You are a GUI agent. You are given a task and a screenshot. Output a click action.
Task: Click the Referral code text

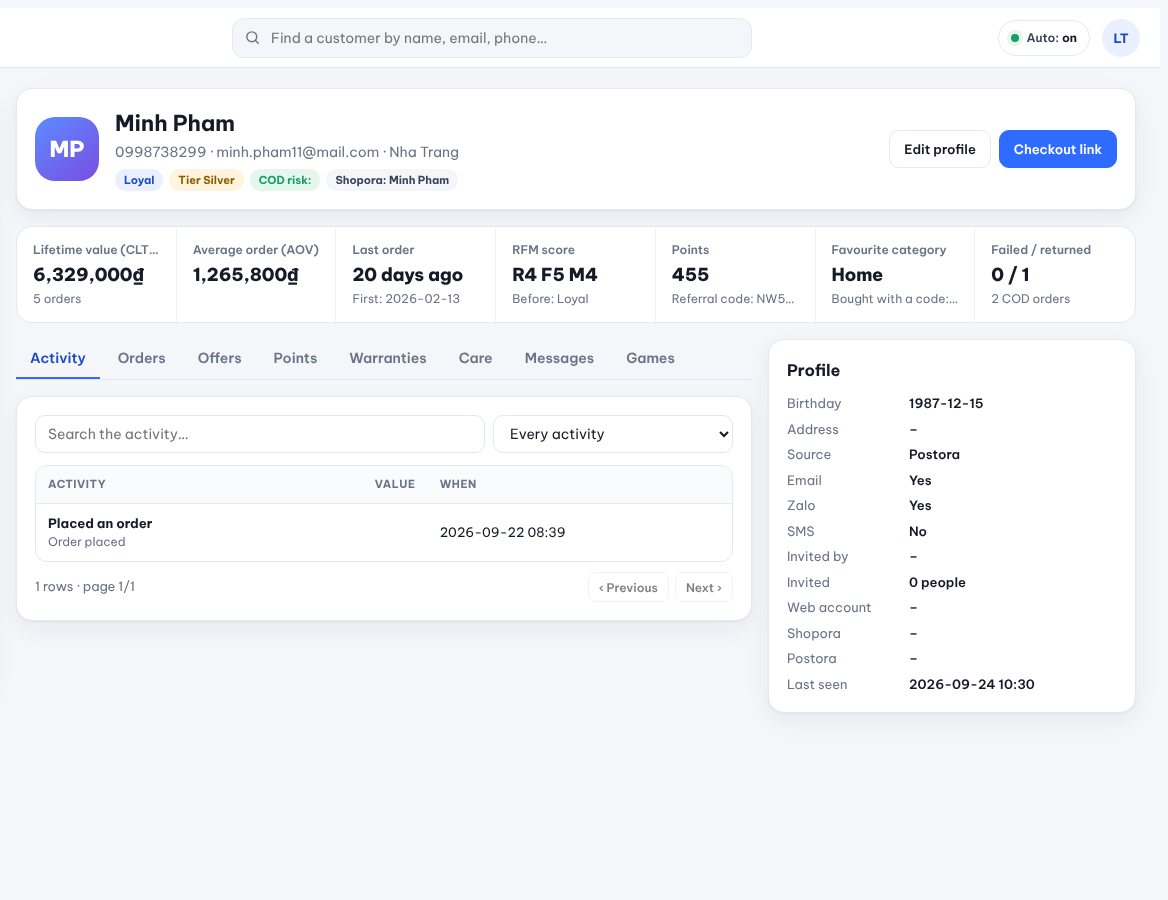(x=732, y=299)
